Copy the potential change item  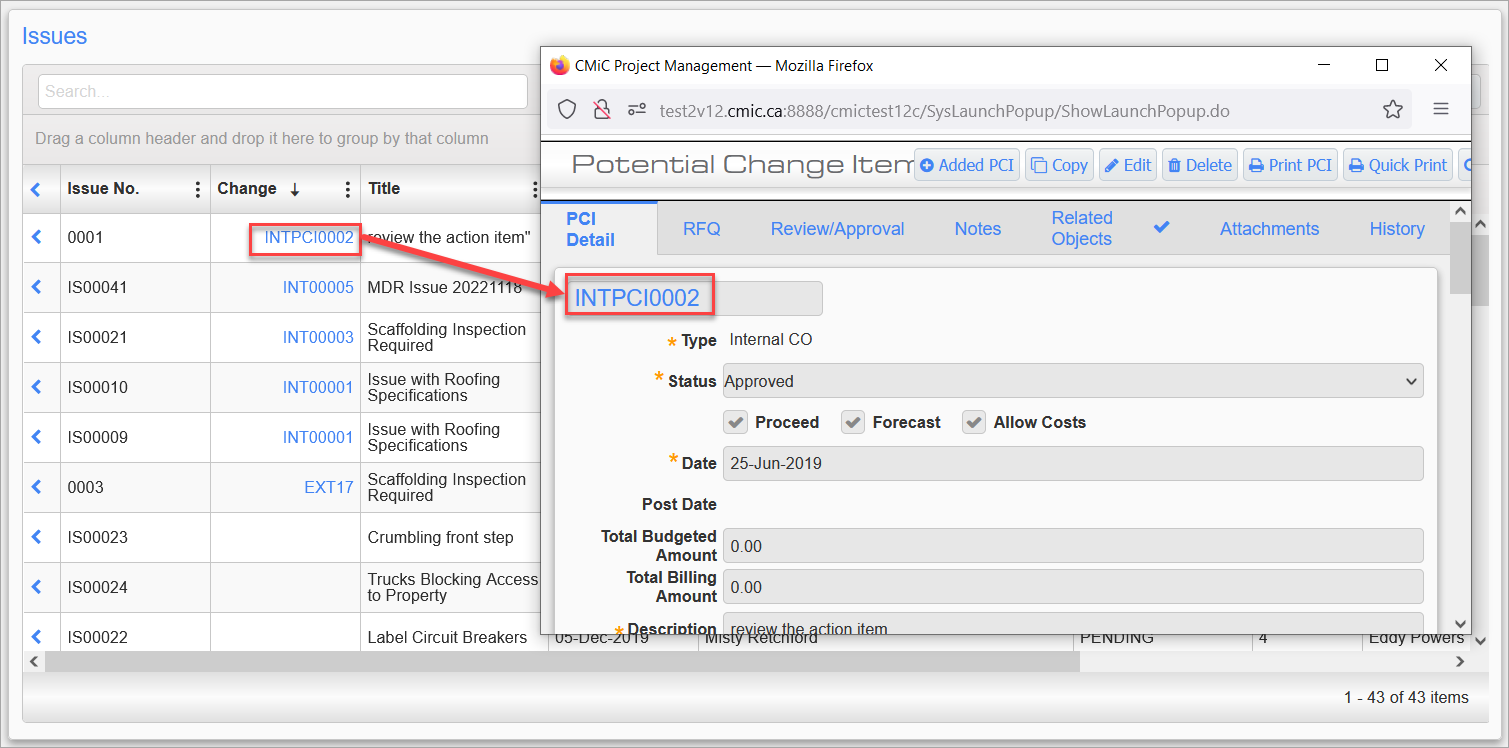coord(1059,165)
